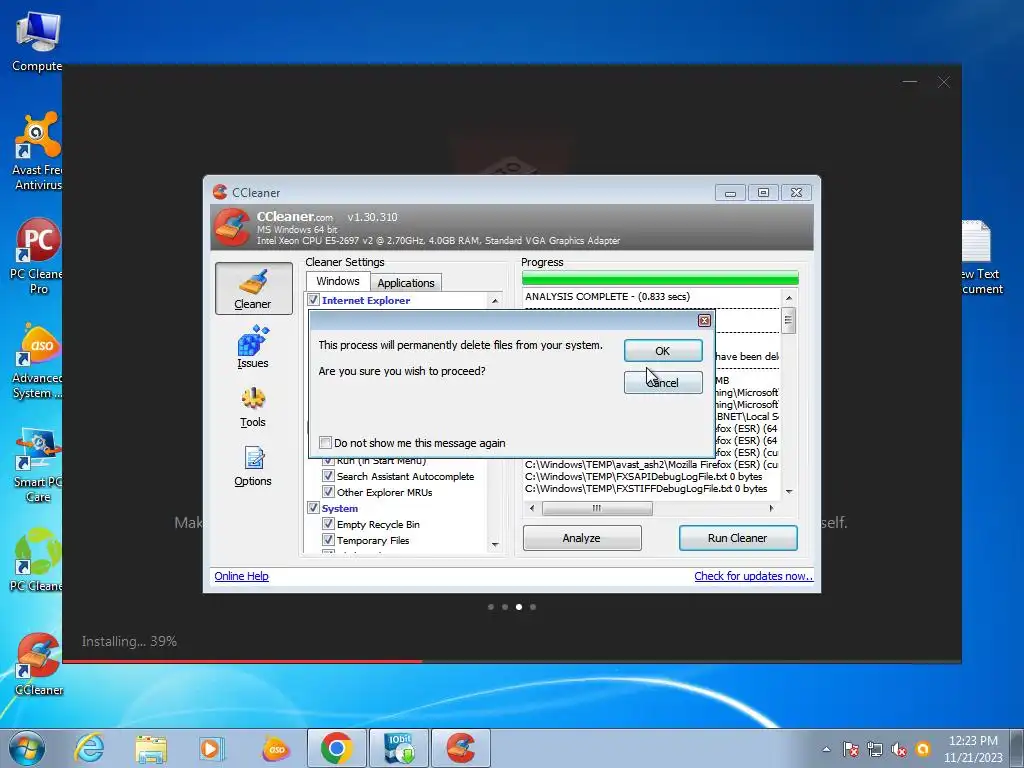Click the results list vertical scrollbar thumb
The height and width of the screenshot is (768, 1024).
788,320
